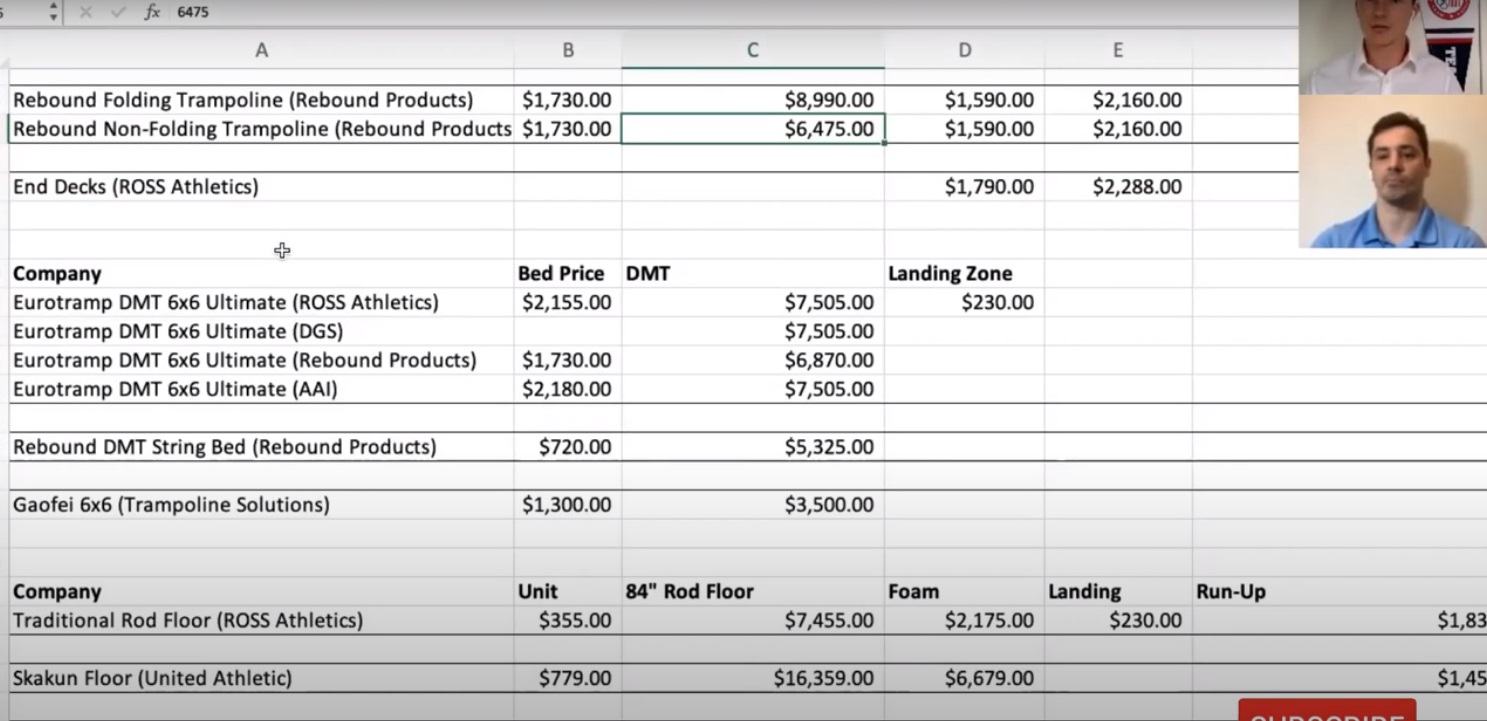Select the $6,679.00 cell
The width and height of the screenshot is (1487, 721).
tap(964, 678)
